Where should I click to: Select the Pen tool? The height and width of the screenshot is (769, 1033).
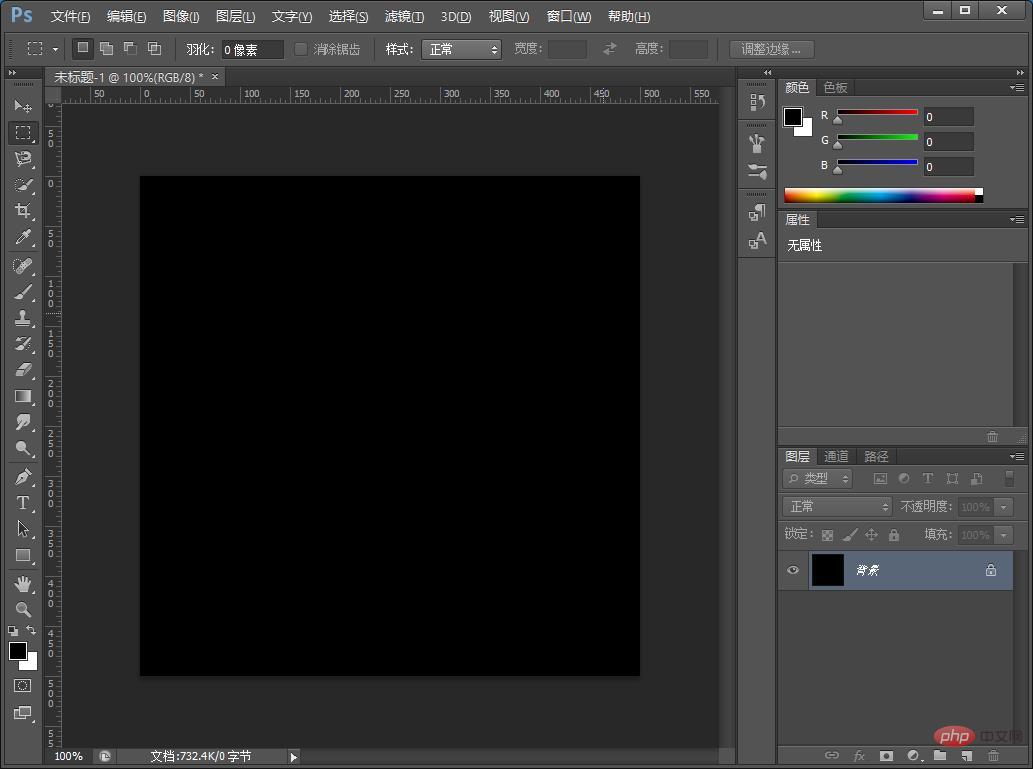(23, 476)
